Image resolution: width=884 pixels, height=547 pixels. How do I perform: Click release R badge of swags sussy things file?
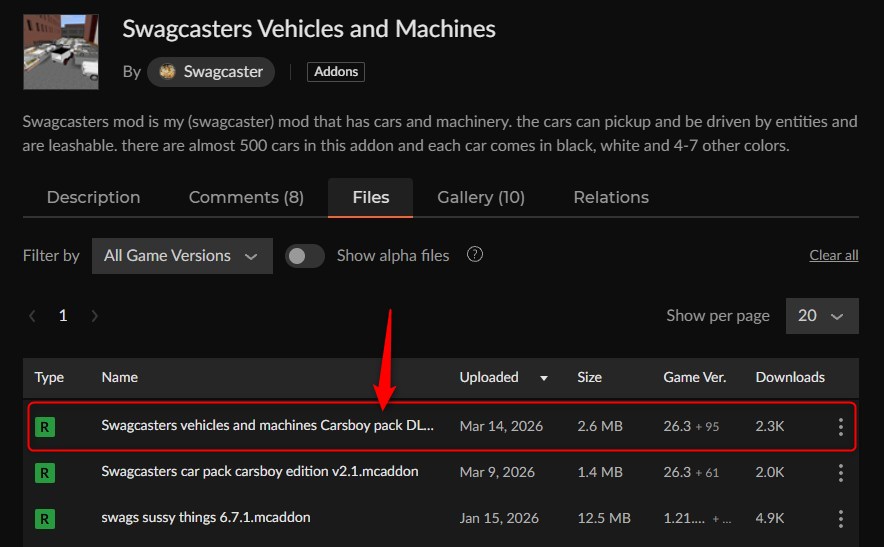[x=45, y=519]
